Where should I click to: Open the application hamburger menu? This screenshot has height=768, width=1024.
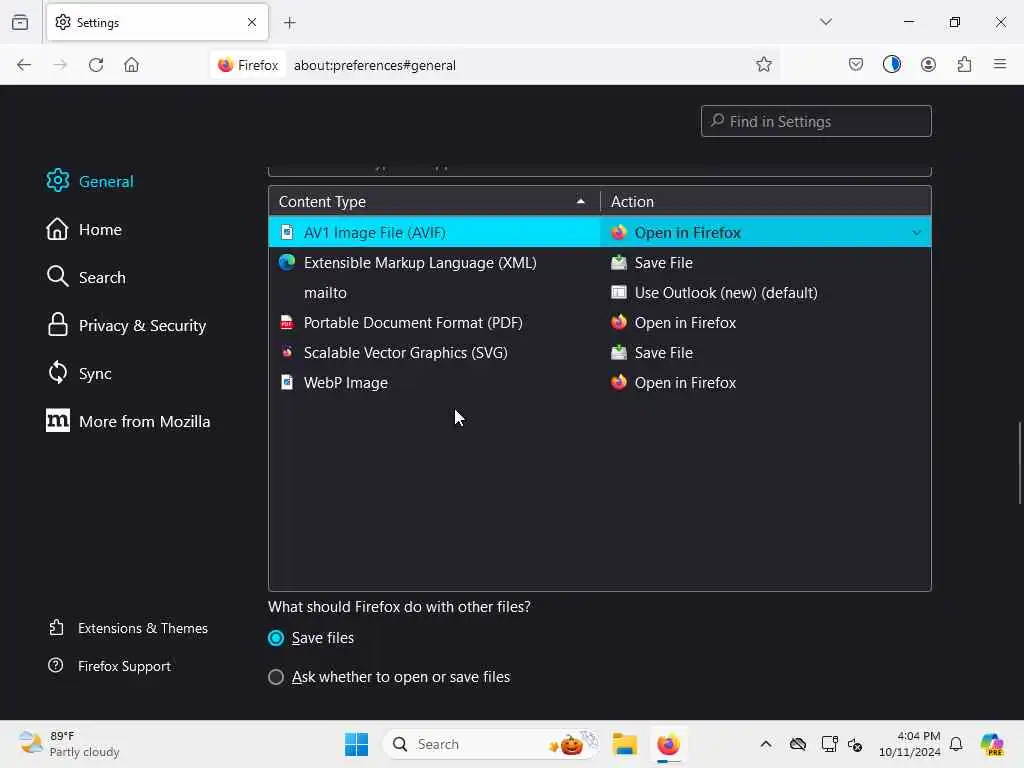pyautogui.click(x=1000, y=64)
